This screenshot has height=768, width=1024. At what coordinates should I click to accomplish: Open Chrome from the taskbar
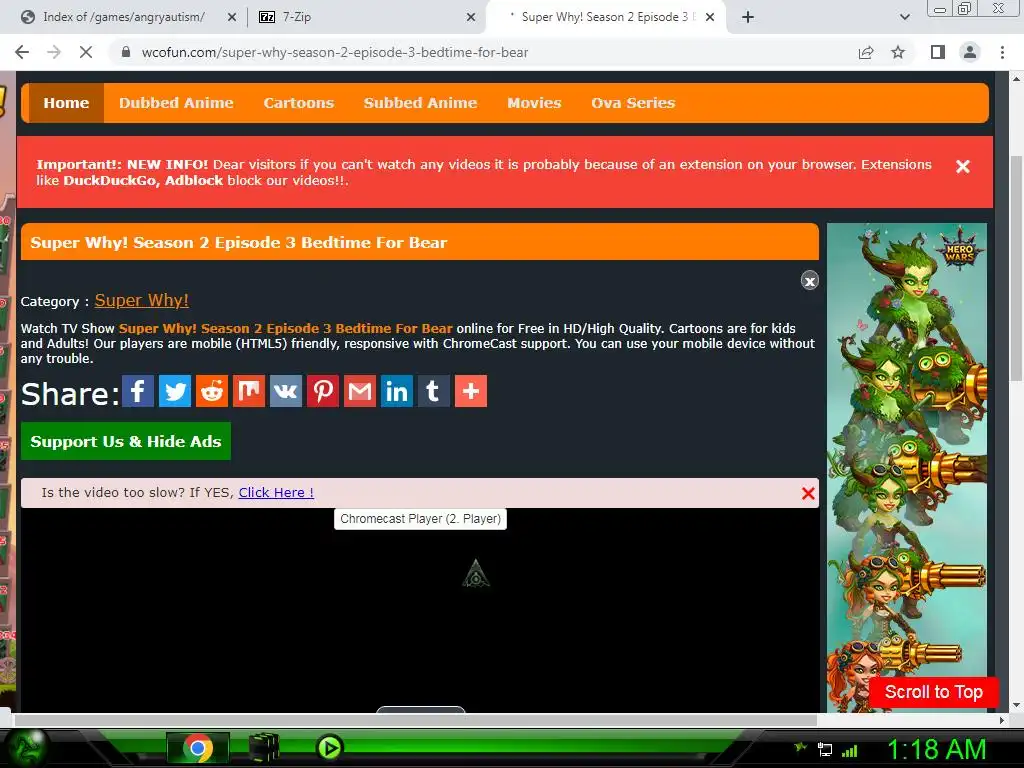(198, 748)
